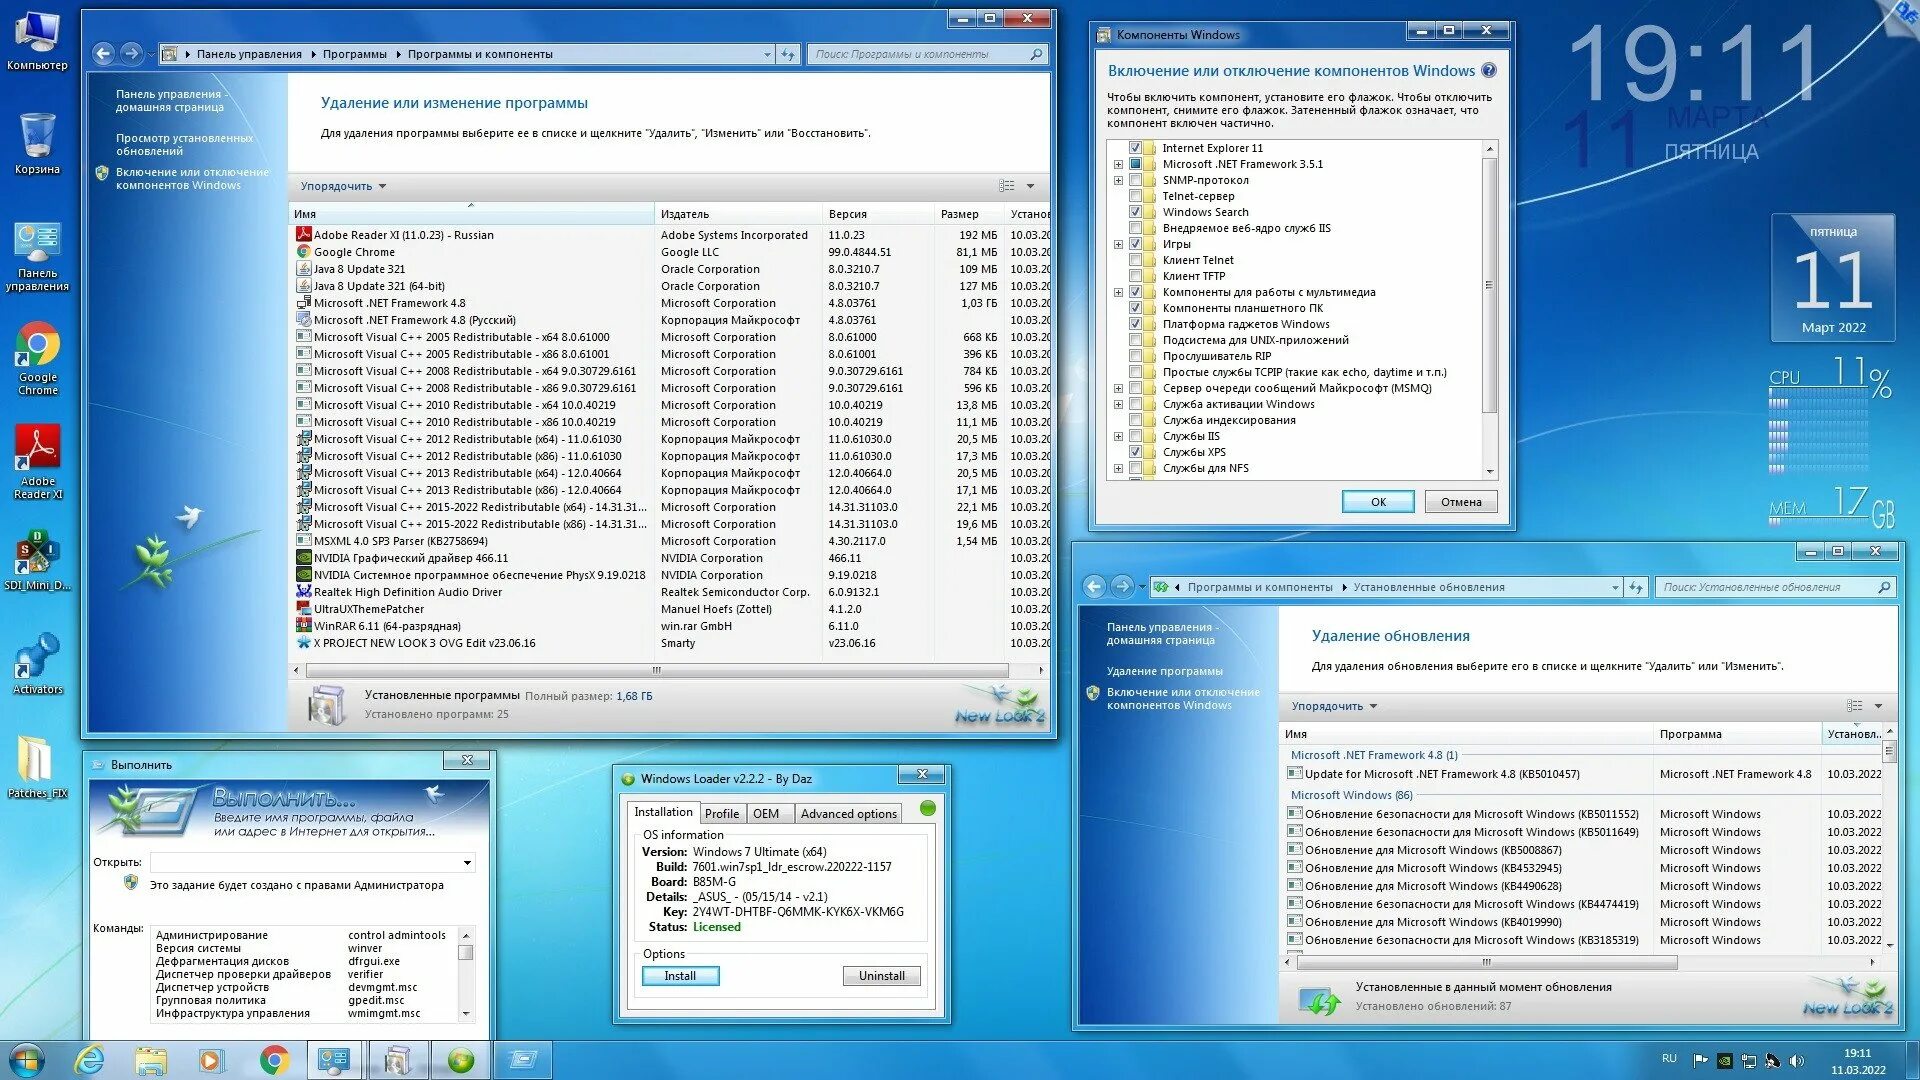Toggle Microsoft .NET Framework 3.5.1 checkbox
Image resolution: width=1920 pixels, height=1080 pixels.
(1135, 164)
